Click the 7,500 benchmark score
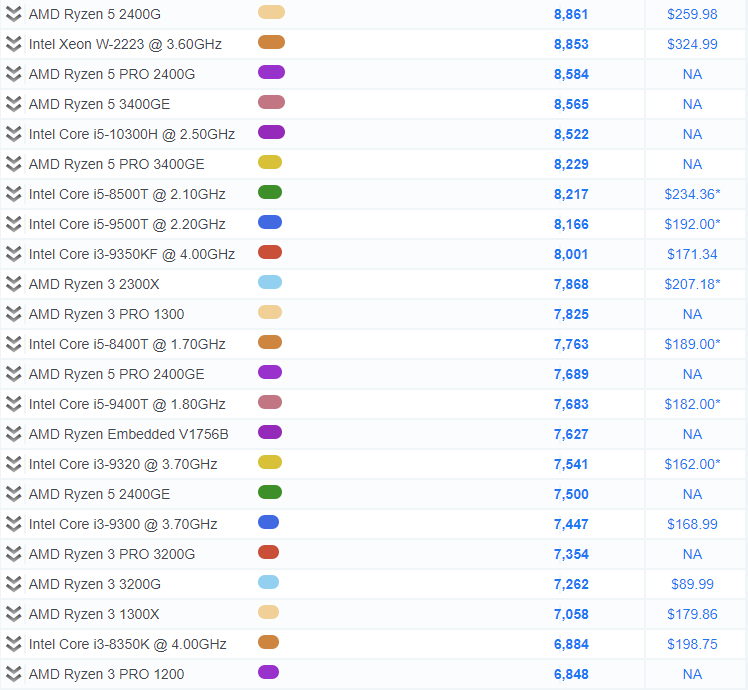 pos(571,494)
